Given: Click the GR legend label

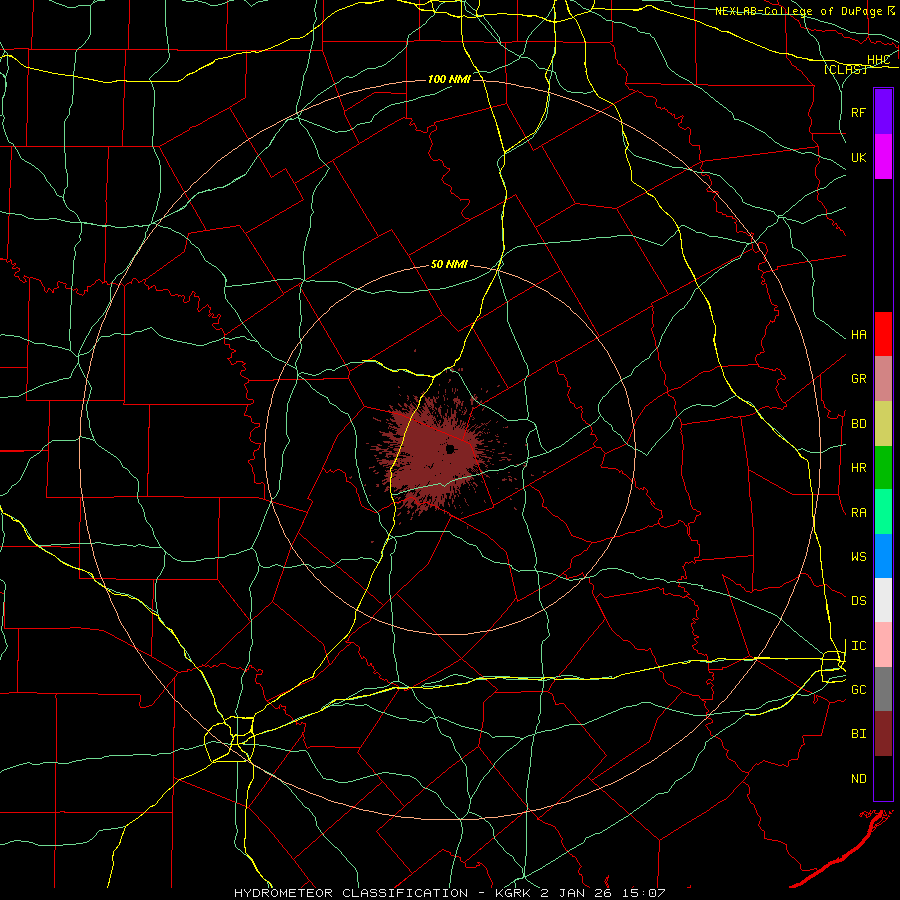Looking at the screenshot, I should (x=859, y=379).
